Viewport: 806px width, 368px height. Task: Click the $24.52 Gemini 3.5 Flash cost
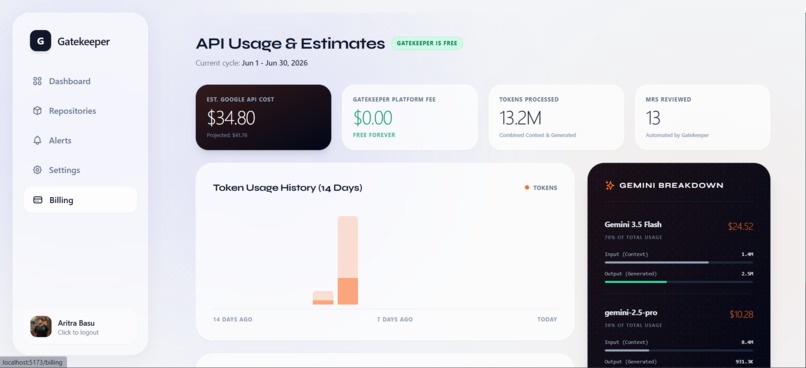tap(740, 226)
